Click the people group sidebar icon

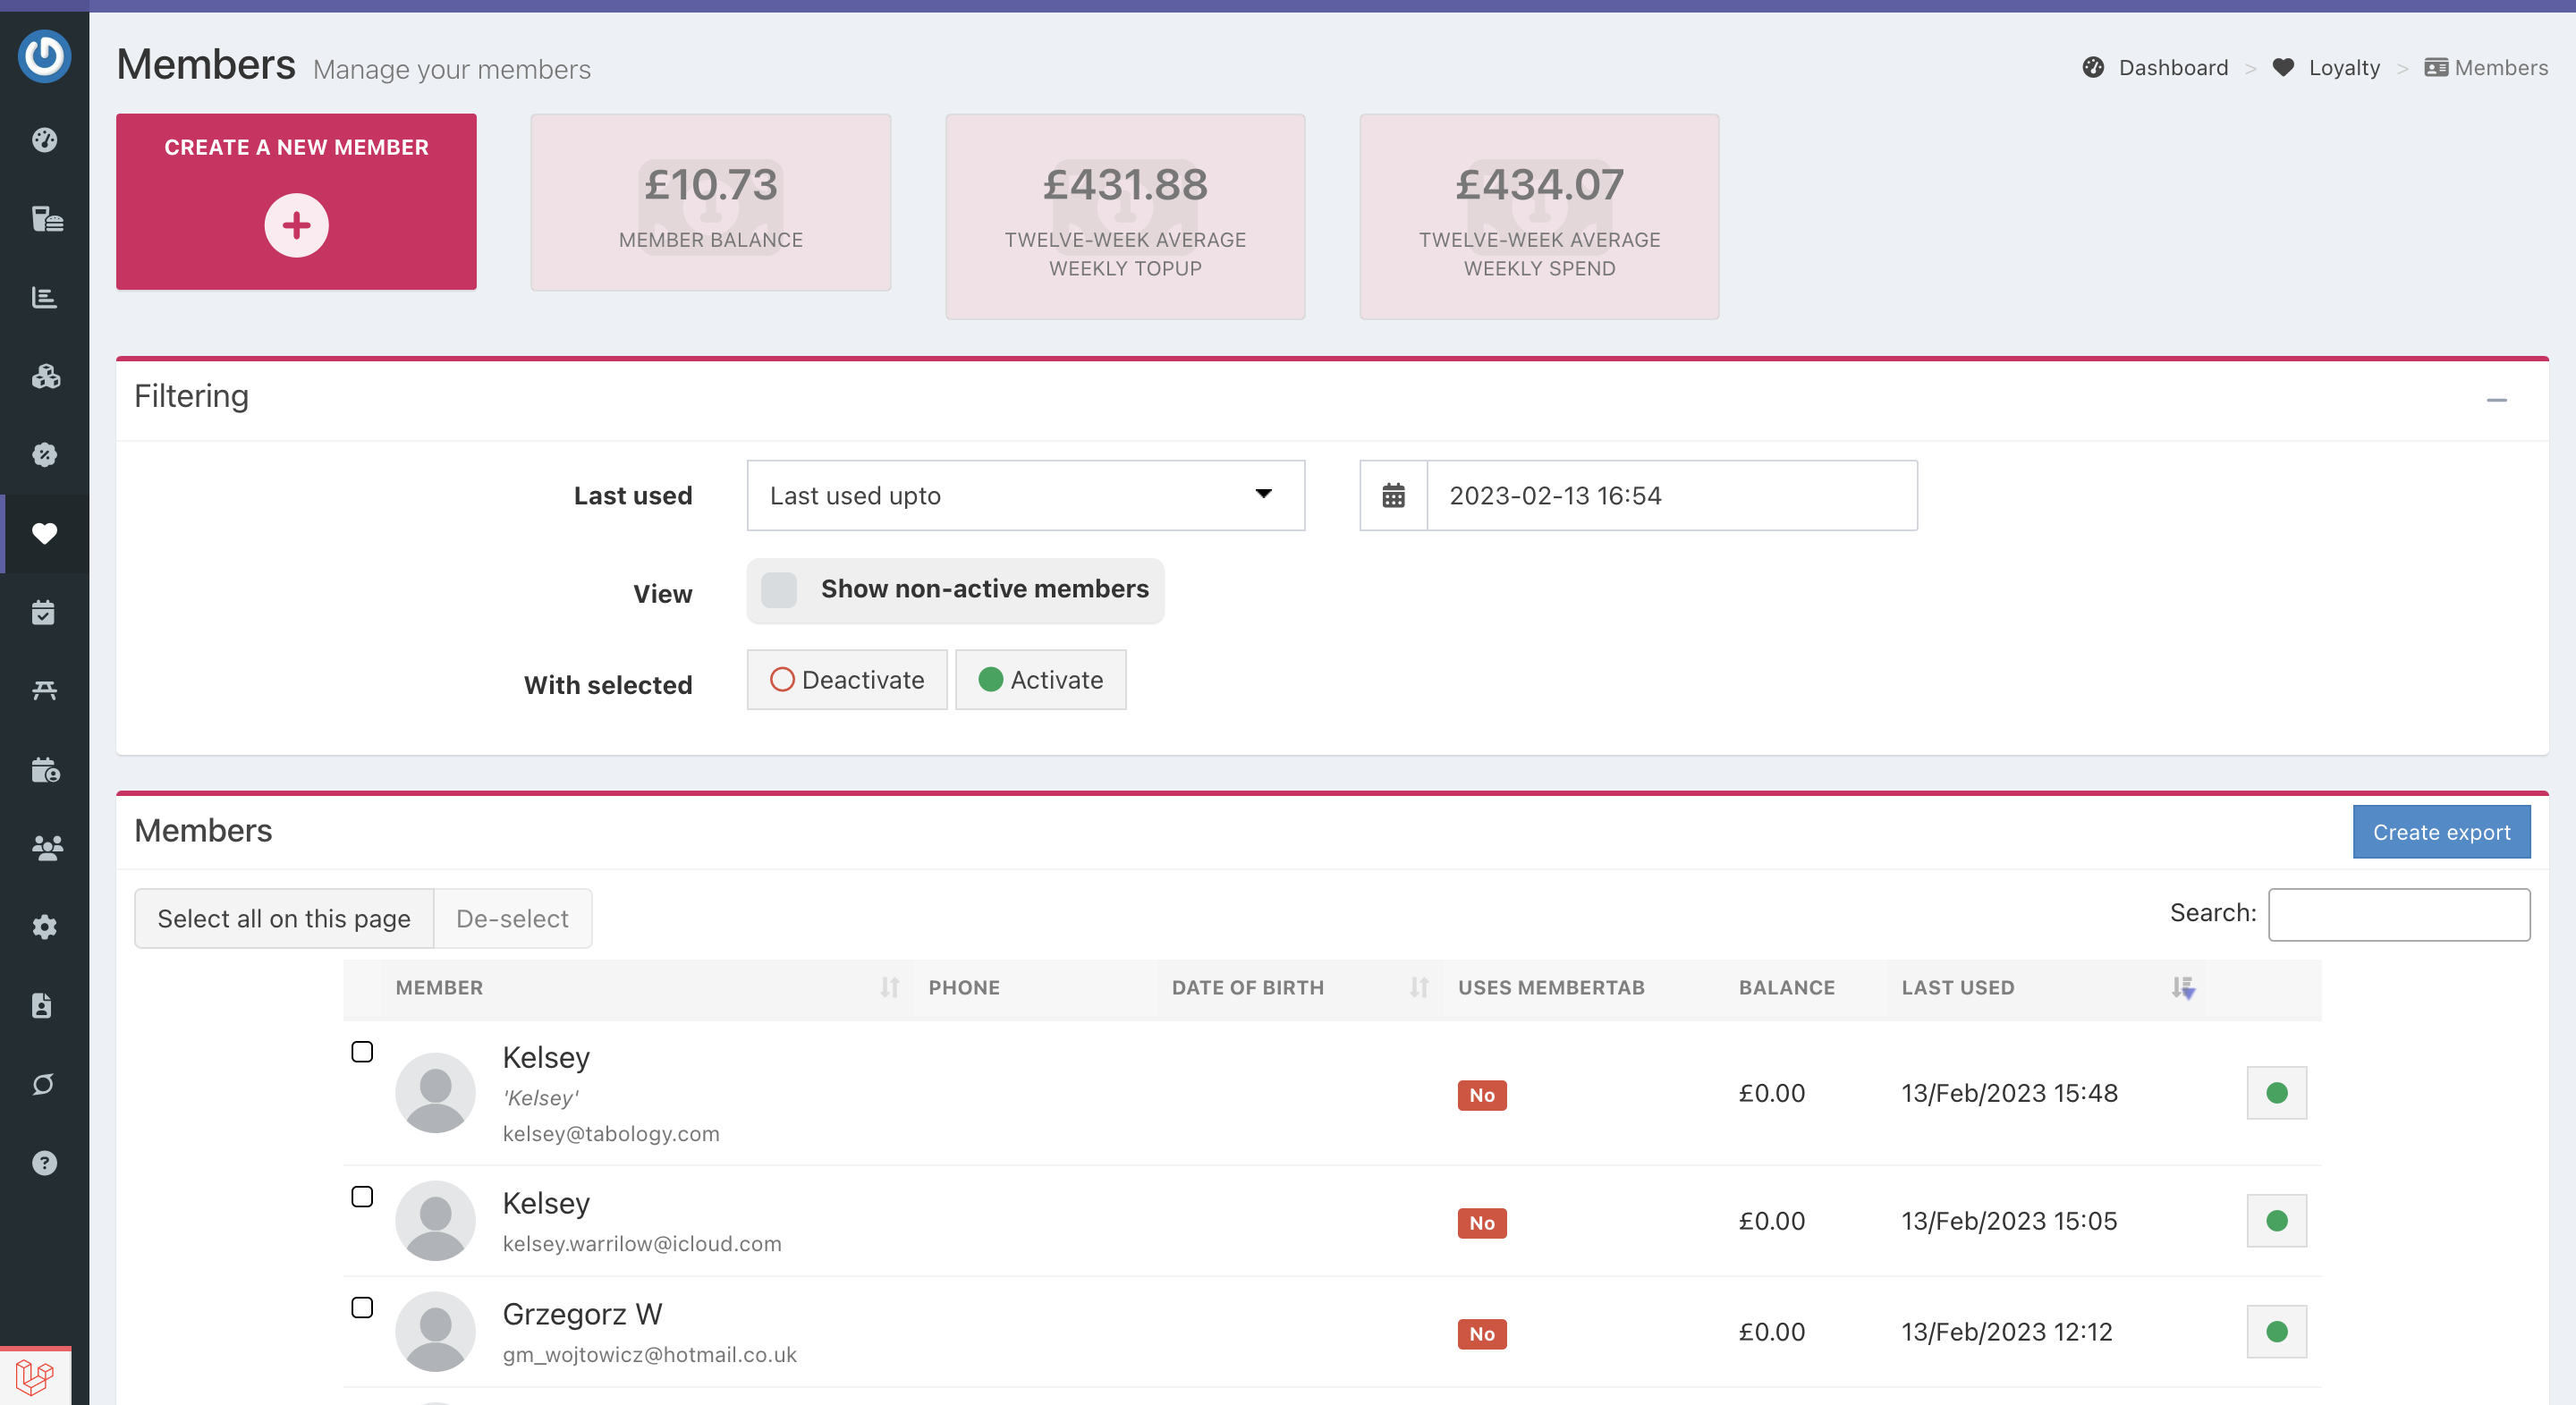[x=44, y=848]
